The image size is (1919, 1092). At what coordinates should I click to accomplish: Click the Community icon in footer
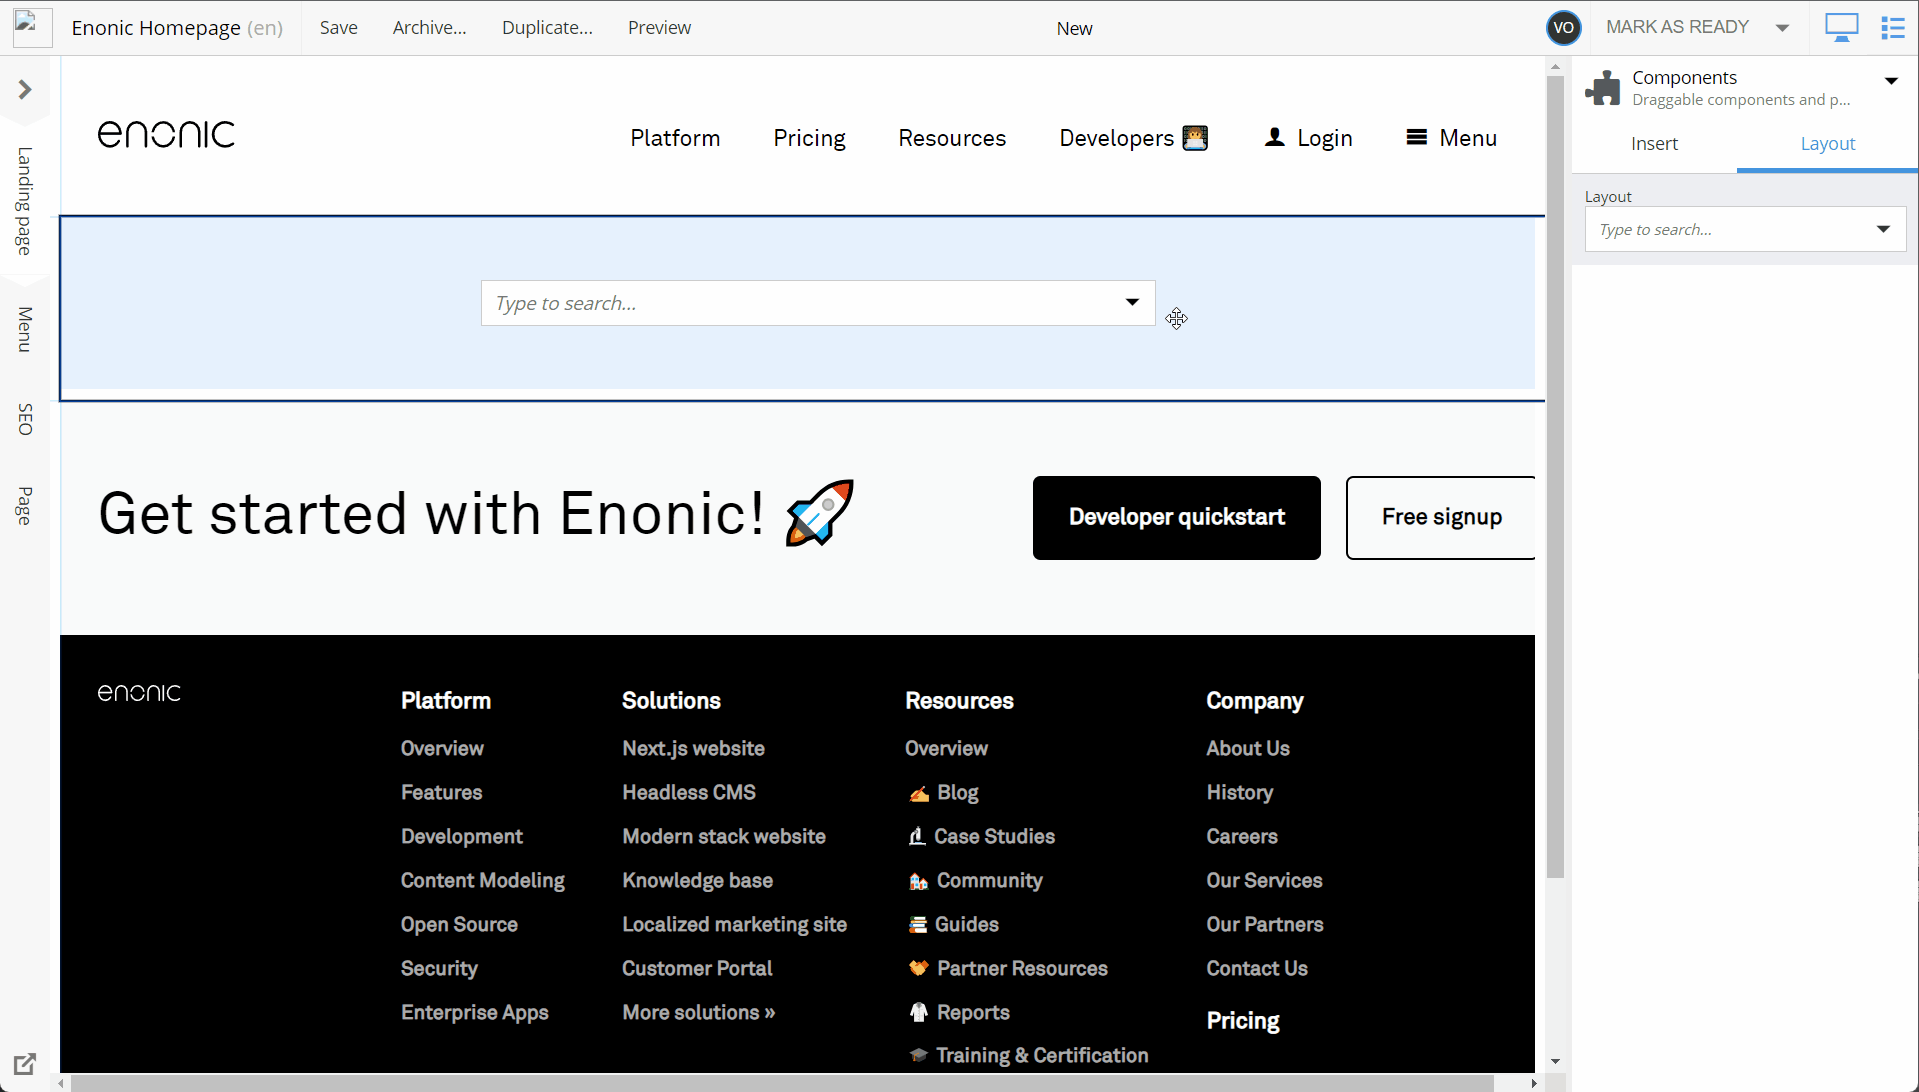pos(918,881)
